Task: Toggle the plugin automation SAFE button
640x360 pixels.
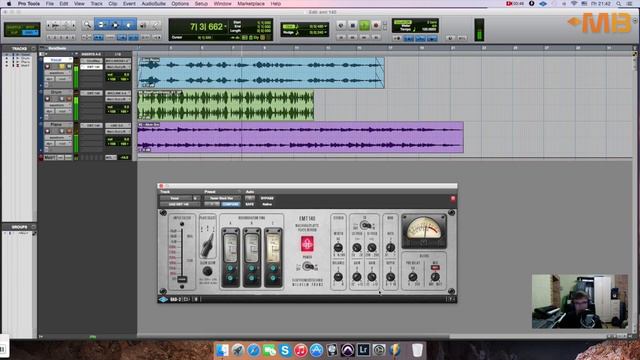Action: coord(249,204)
